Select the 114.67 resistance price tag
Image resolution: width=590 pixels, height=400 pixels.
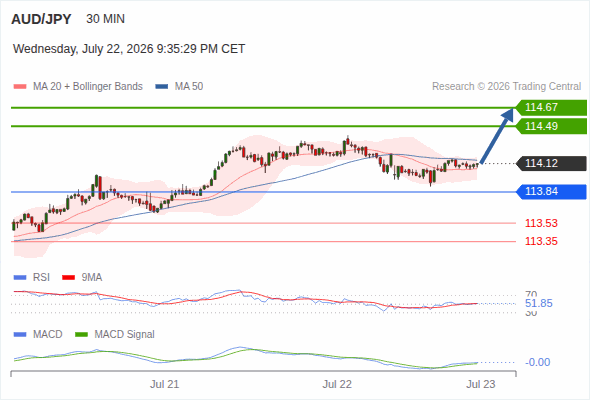pos(551,107)
